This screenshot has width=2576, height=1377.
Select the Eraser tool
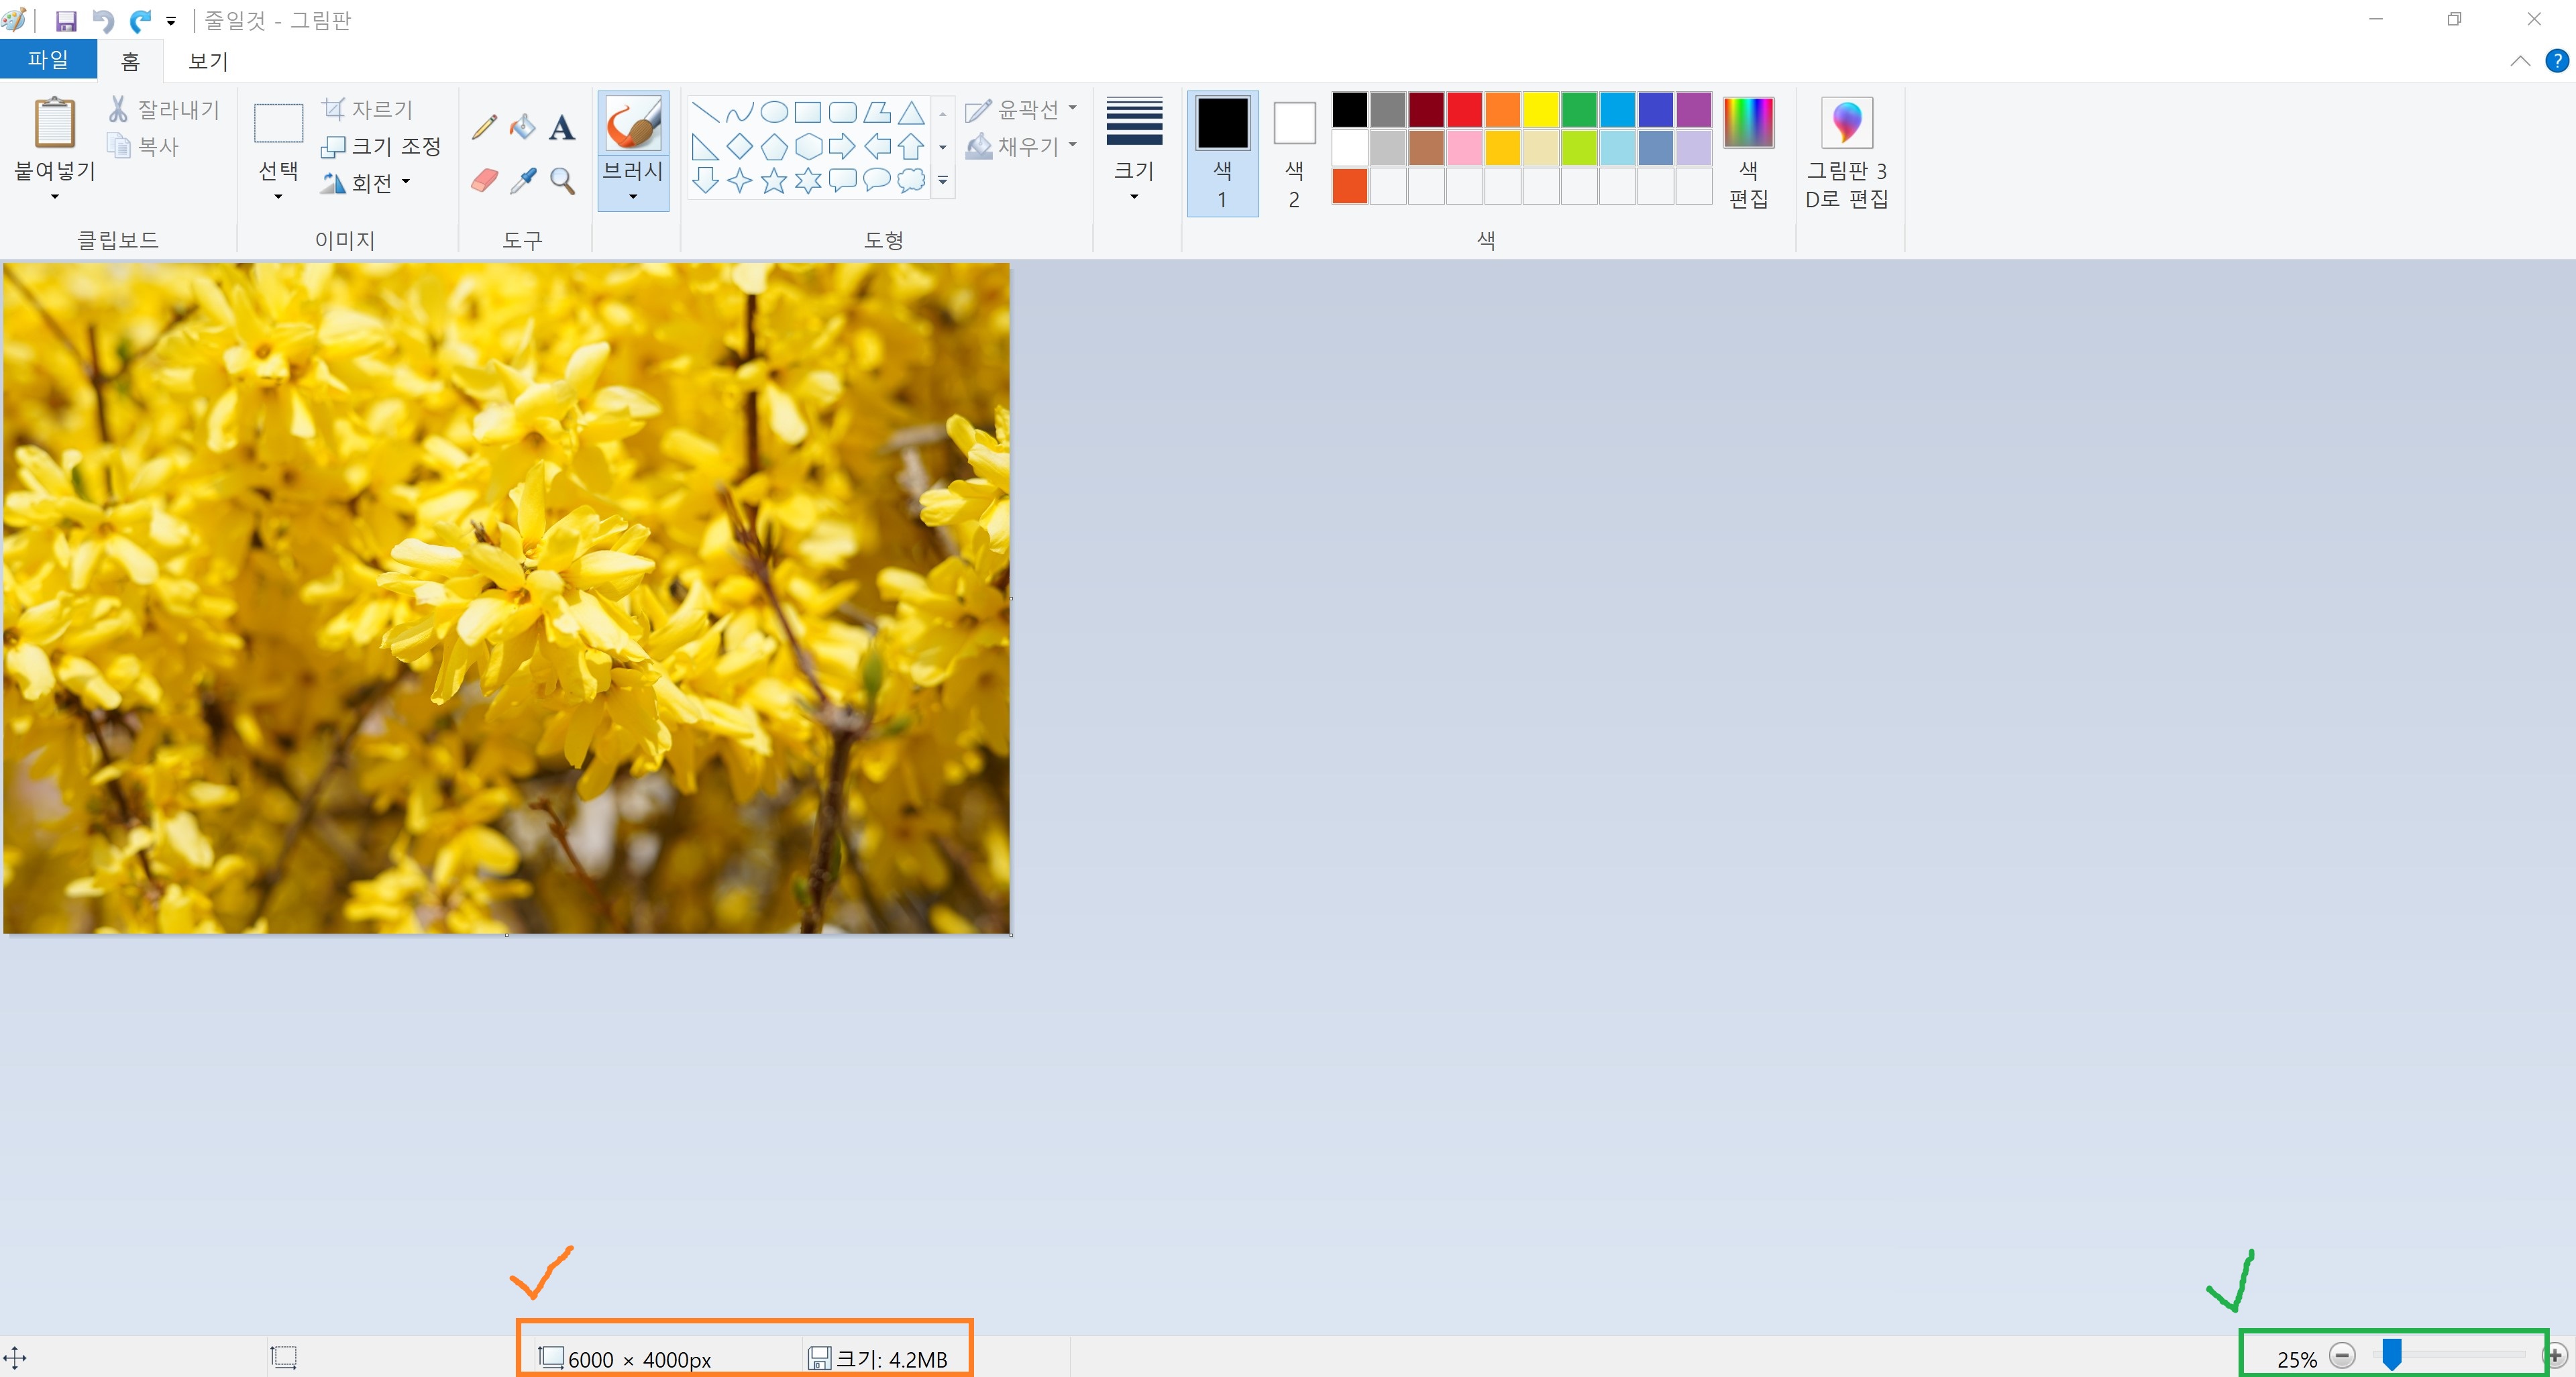pyautogui.click(x=484, y=181)
